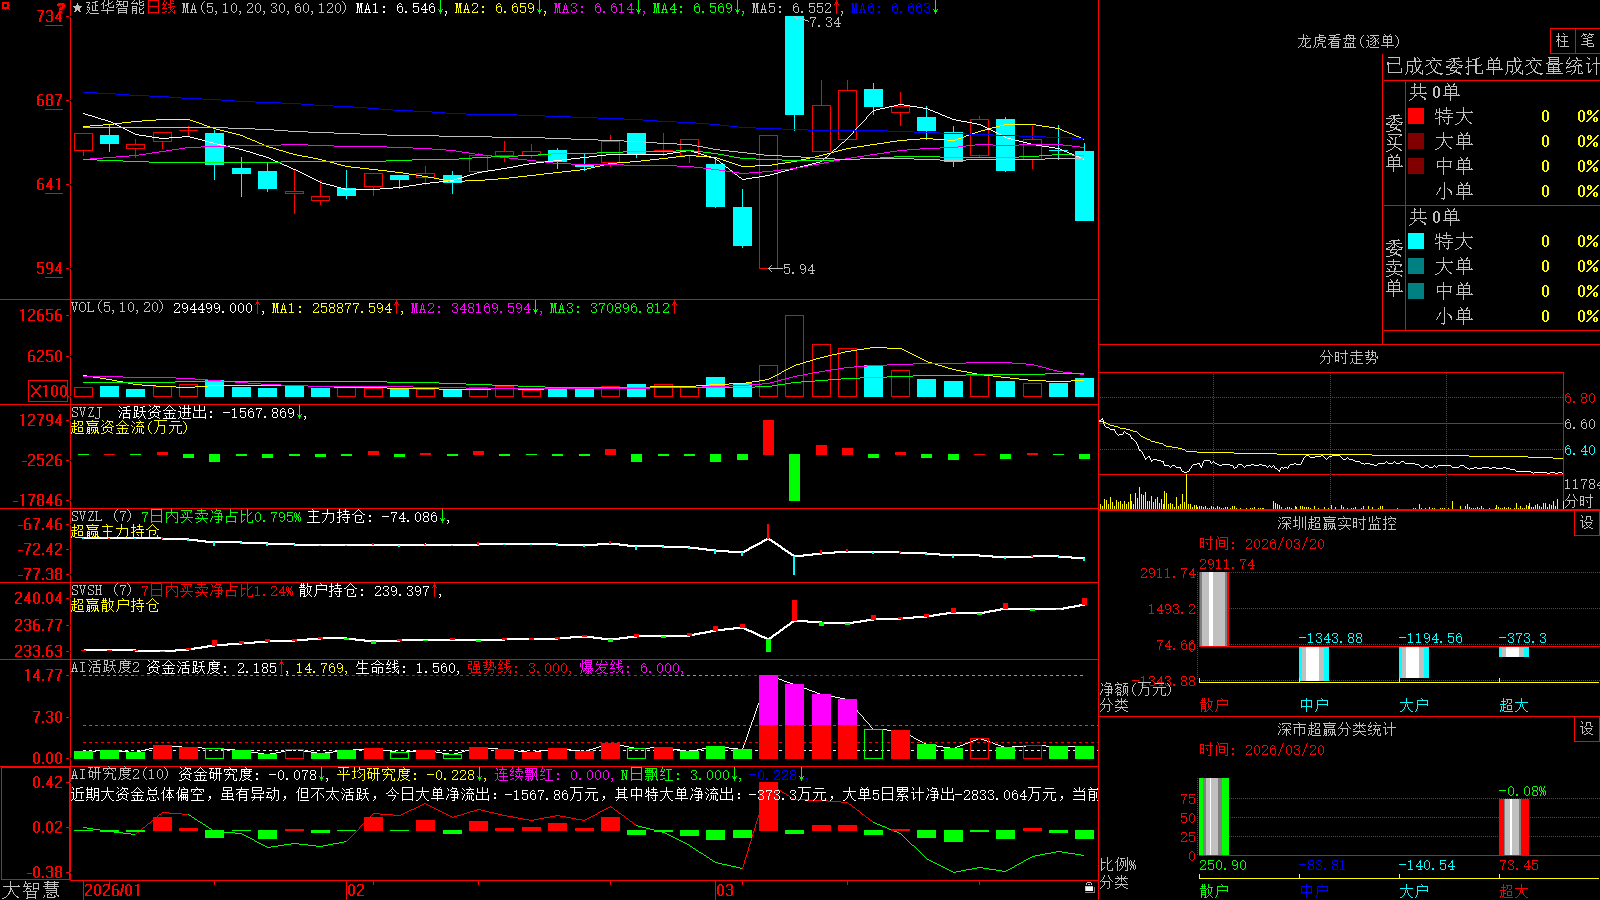Click the 小单 row under 委买单
Viewport: 1600px width, 900px height.
click(x=1503, y=191)
